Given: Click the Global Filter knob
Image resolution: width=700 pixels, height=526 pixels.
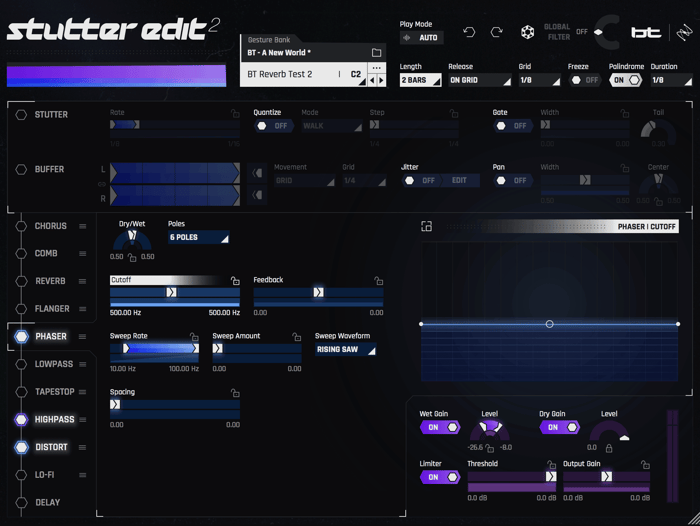Looking at the screenshot, I should [x=606, y=32].
